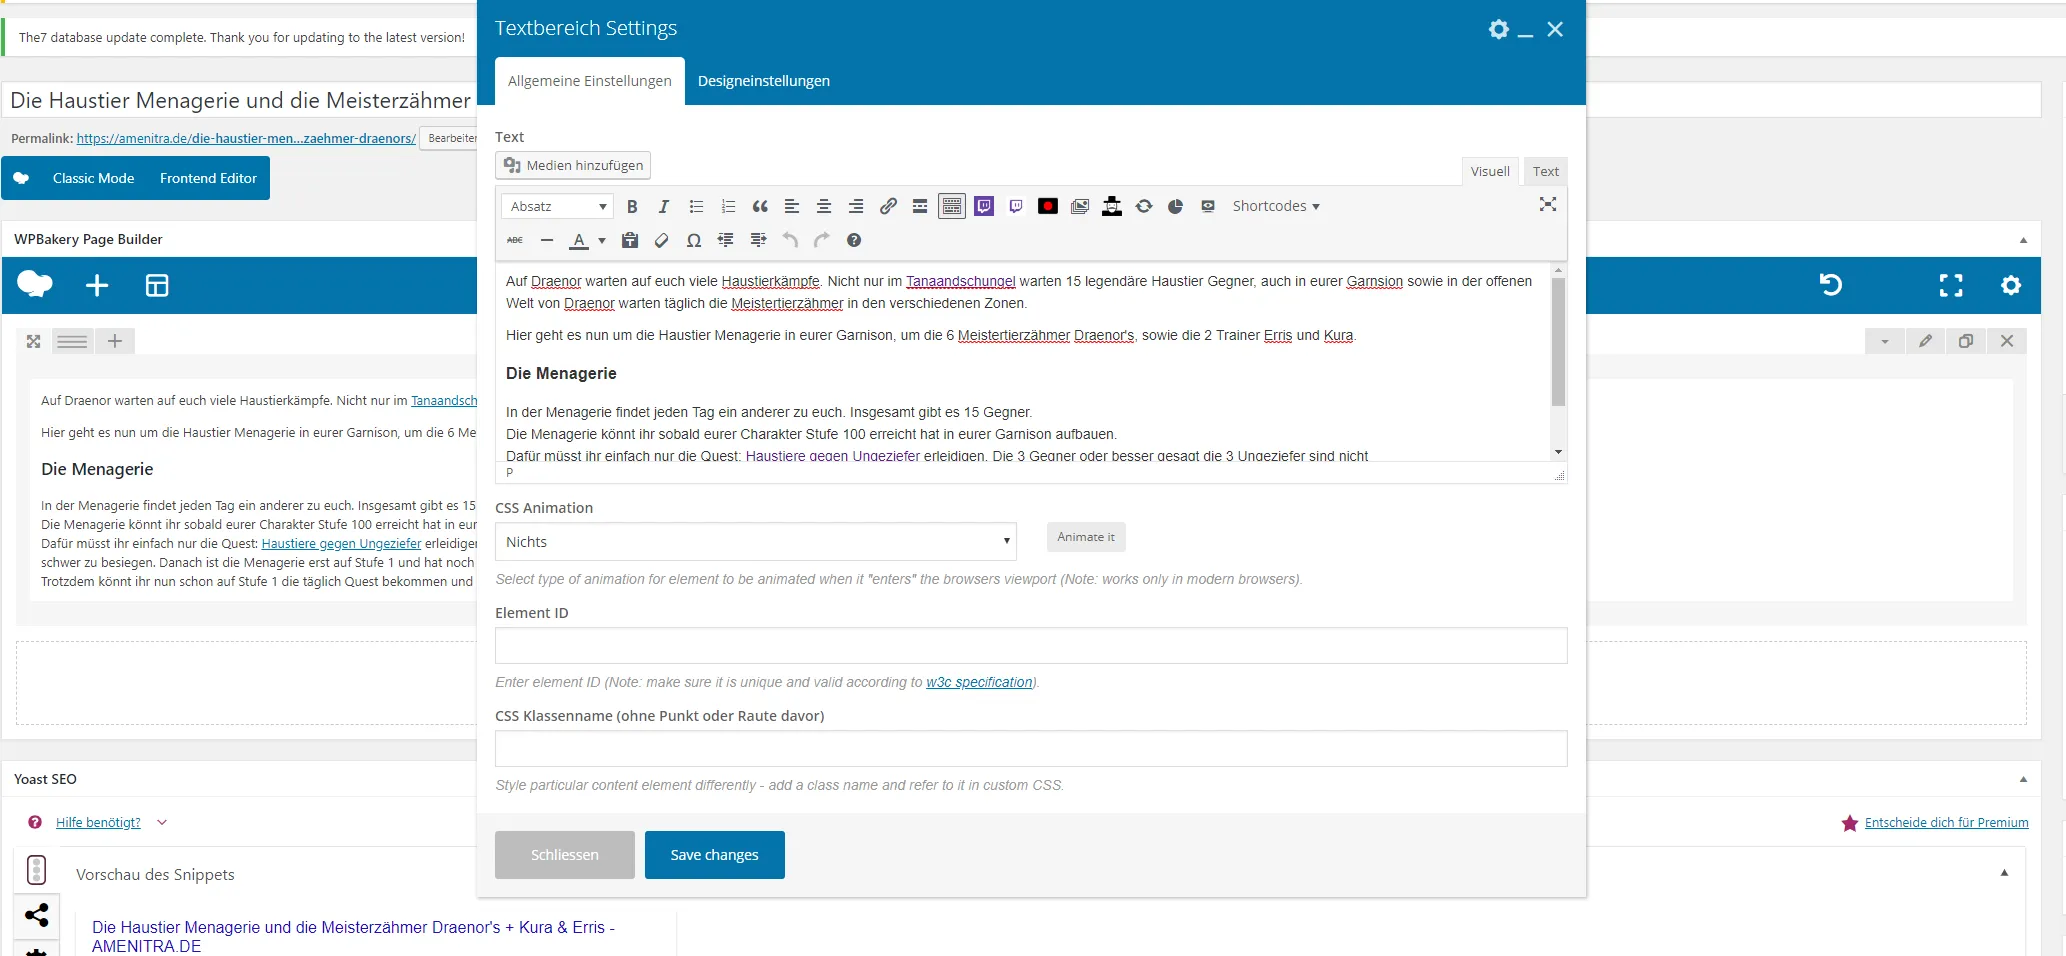
Task: Apply blockquote formatting
Action: [x=760, y=206]
